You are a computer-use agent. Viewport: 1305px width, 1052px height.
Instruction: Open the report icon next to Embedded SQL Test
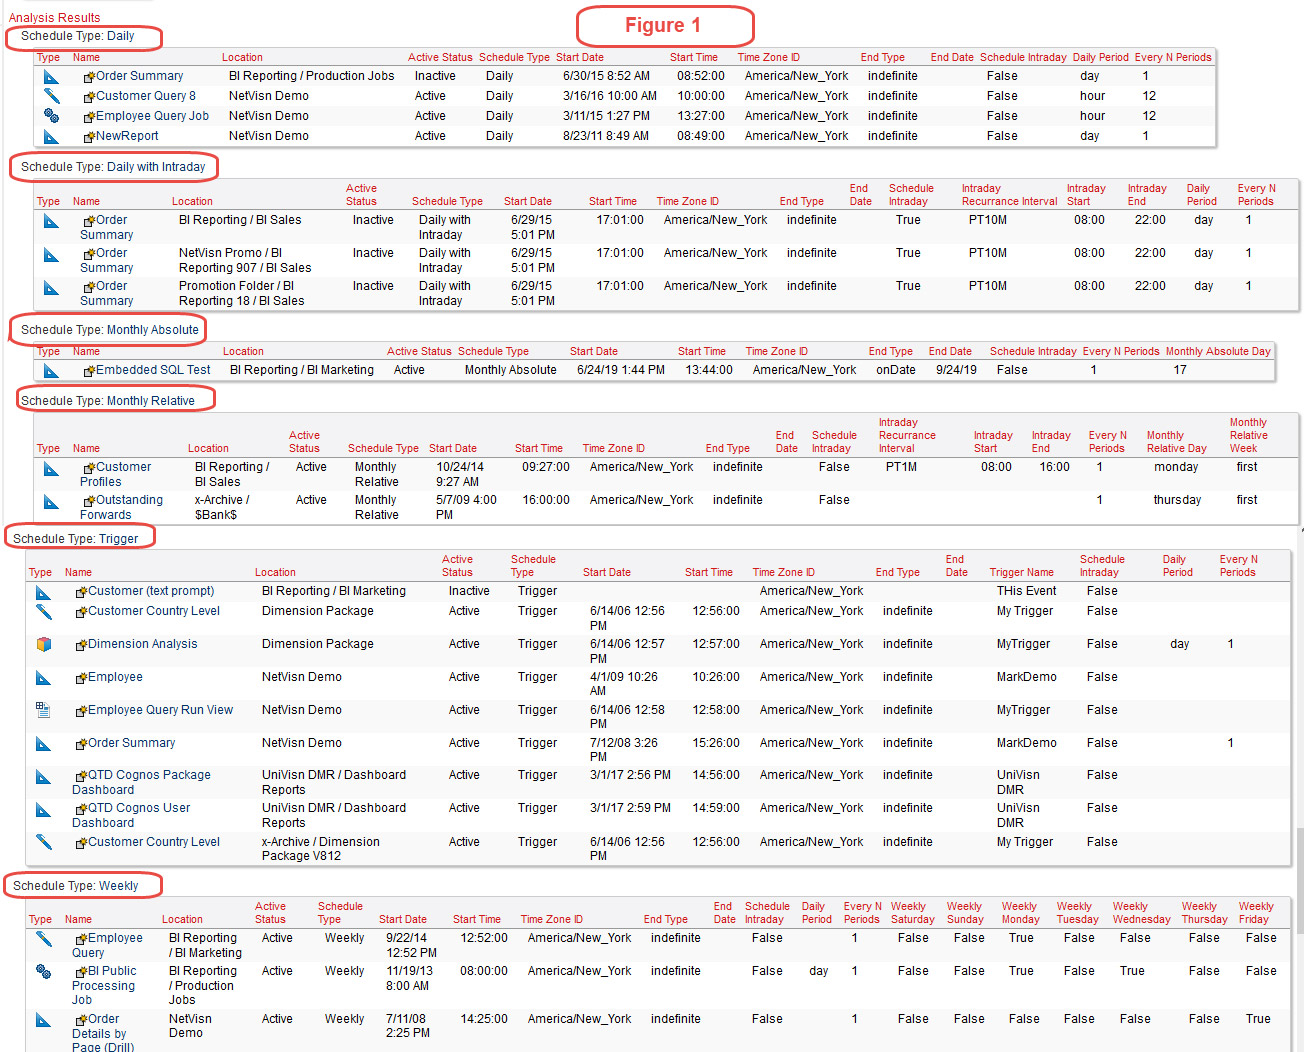pyautogui.click(x=51, y=369)
